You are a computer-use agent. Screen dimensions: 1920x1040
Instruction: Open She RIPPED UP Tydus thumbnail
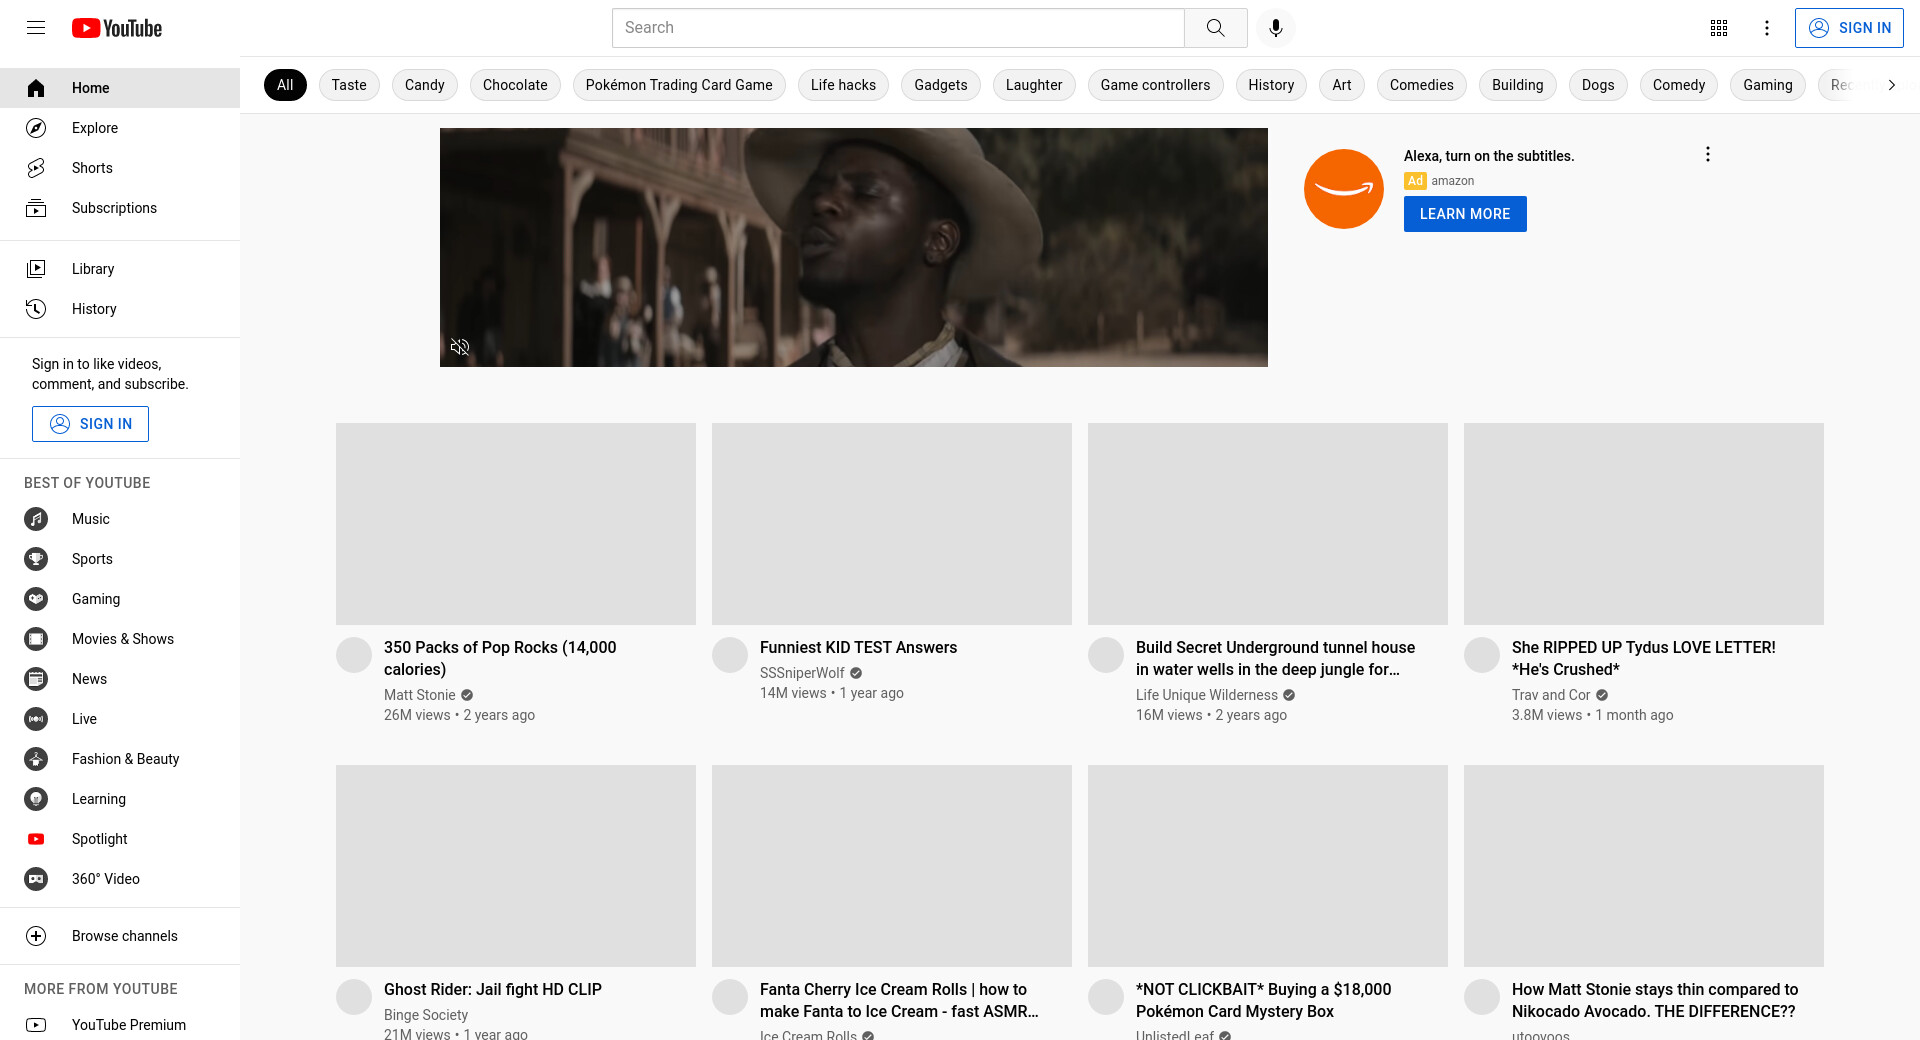(1644, 524)
